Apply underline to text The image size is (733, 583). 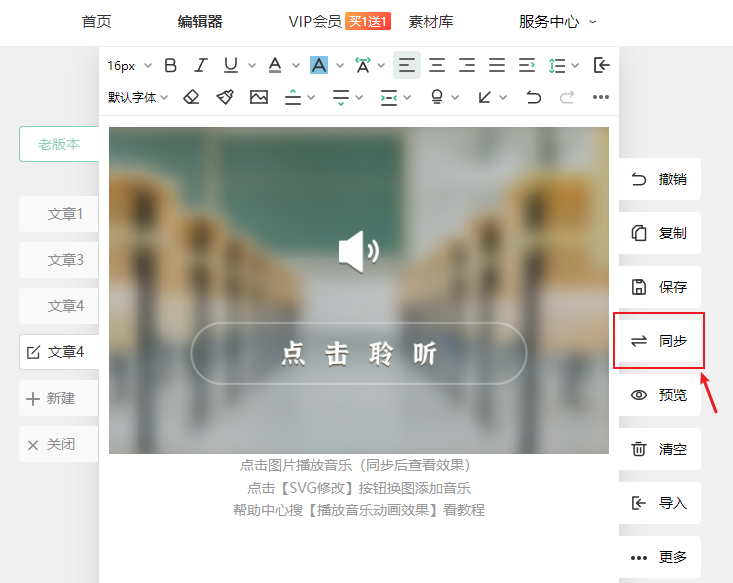pos(230,65)
